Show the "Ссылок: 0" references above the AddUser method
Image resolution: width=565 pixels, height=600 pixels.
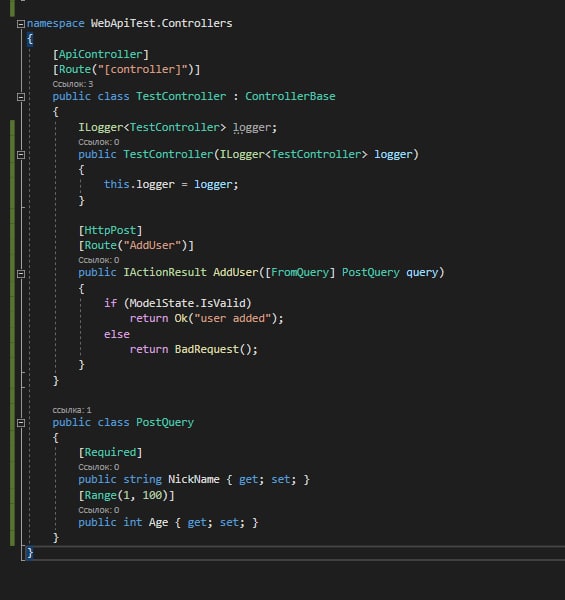pyautogui.click(x=99, y=260)
